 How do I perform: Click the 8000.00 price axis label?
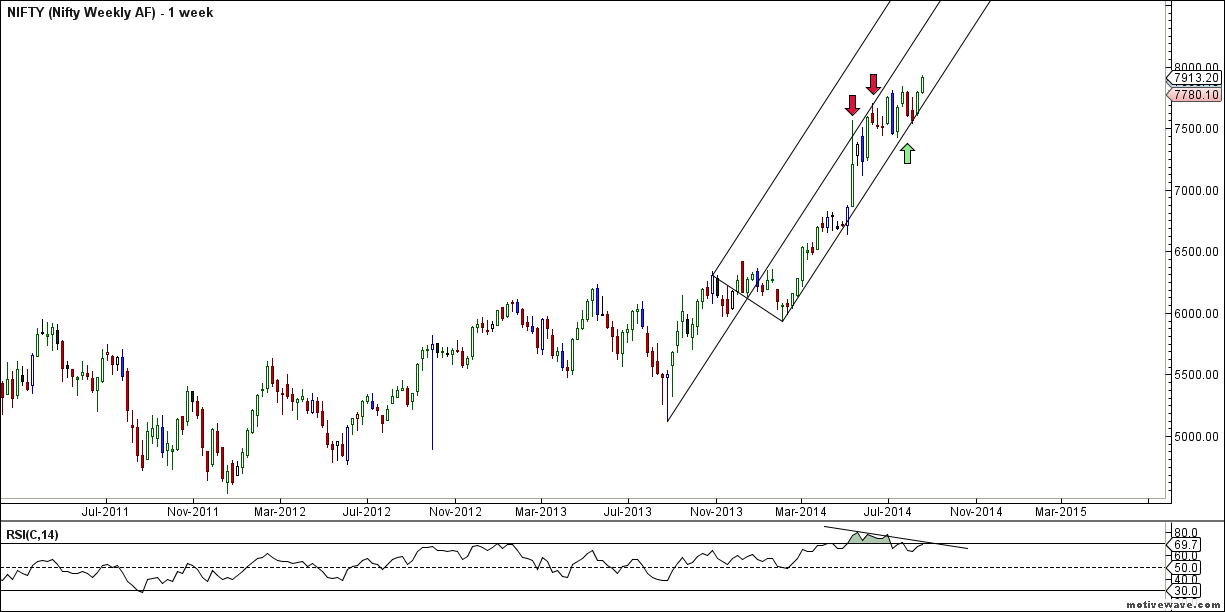(1196, 67)
